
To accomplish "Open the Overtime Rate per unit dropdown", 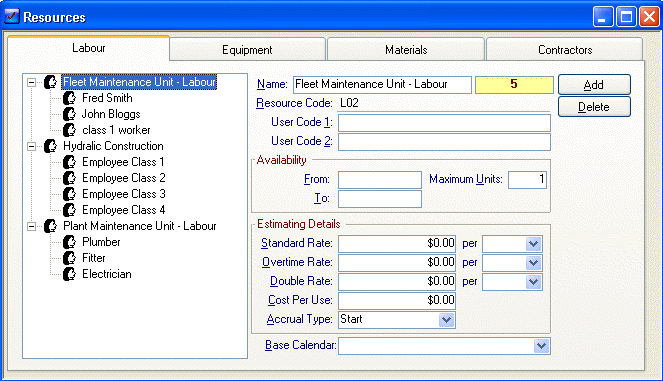I will [534, 263].
